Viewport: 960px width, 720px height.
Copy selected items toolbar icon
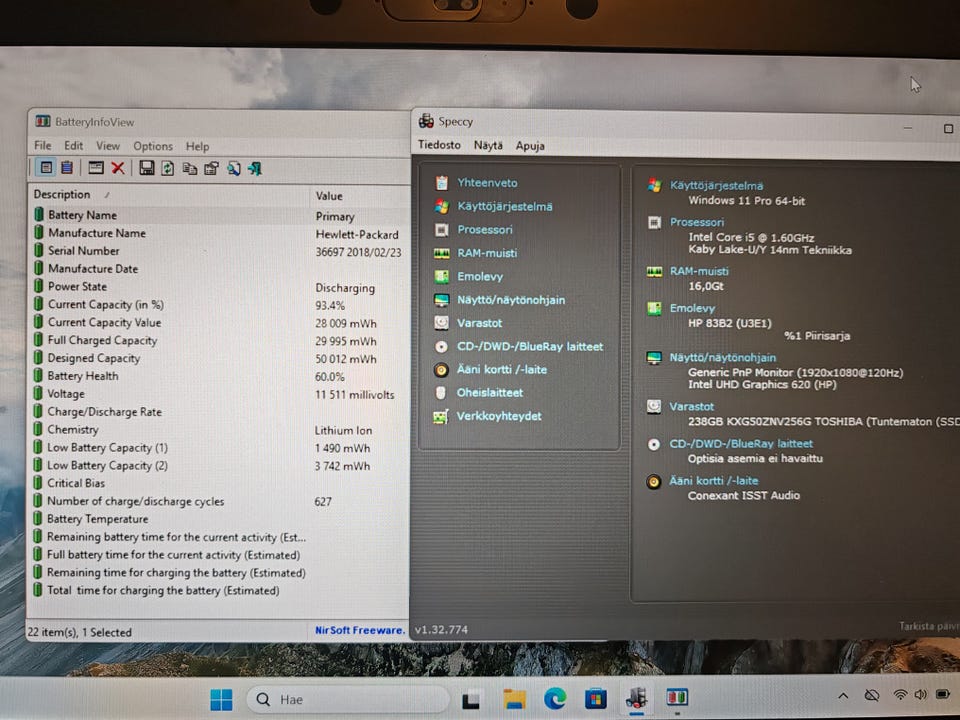click(x=190, y=168)
